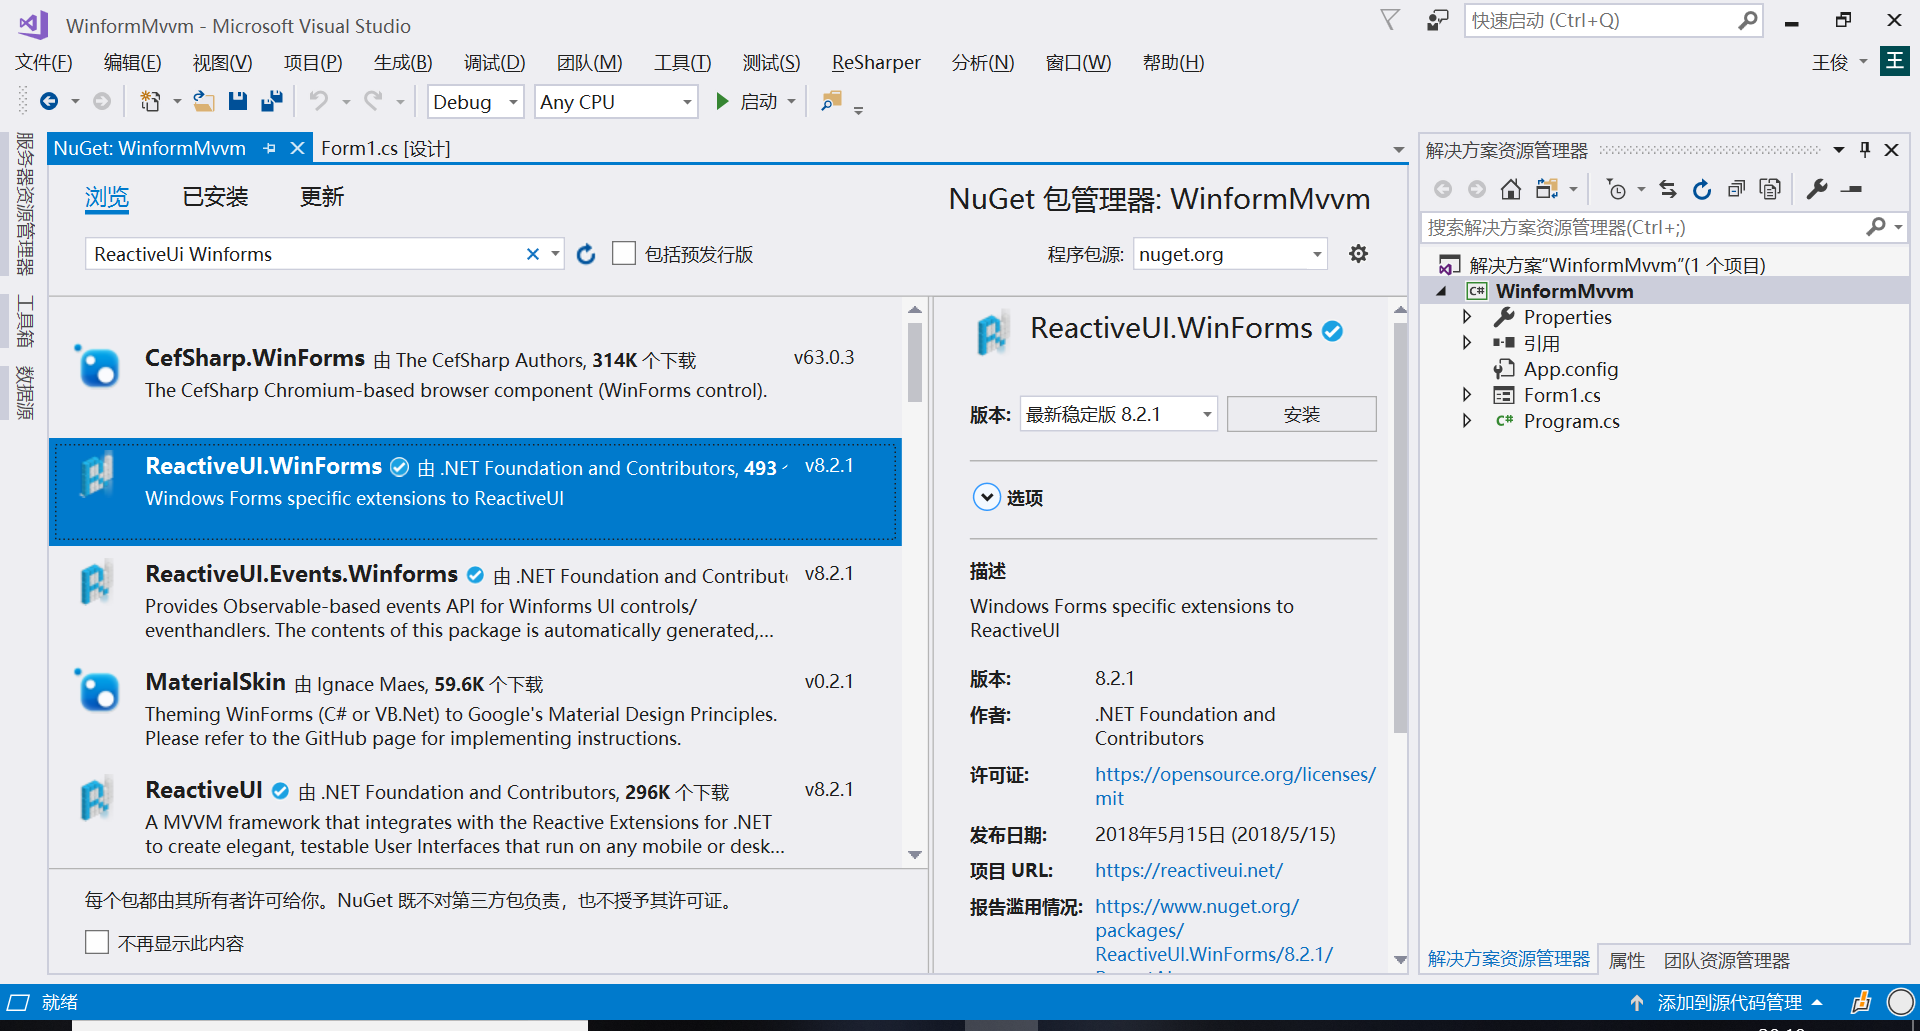The width and height of the screenshot is (1920, 1031).
Task: Click the package list vertical scrollbar thumb
Action: tap(914, 362)
